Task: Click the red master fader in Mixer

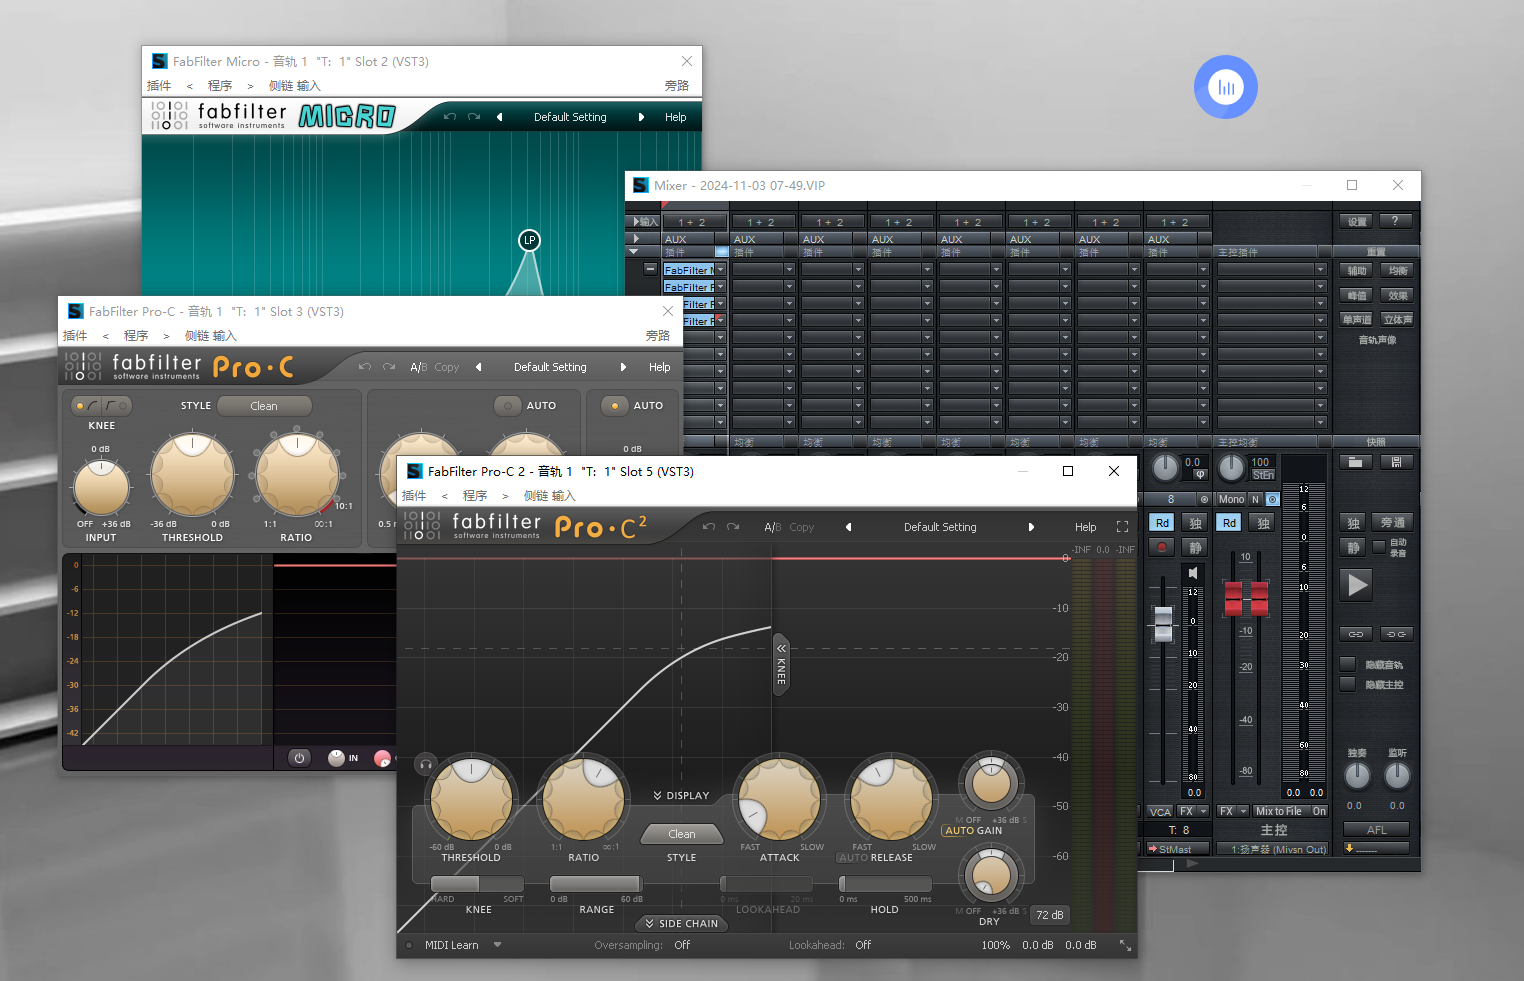Action: [1246, 597]
